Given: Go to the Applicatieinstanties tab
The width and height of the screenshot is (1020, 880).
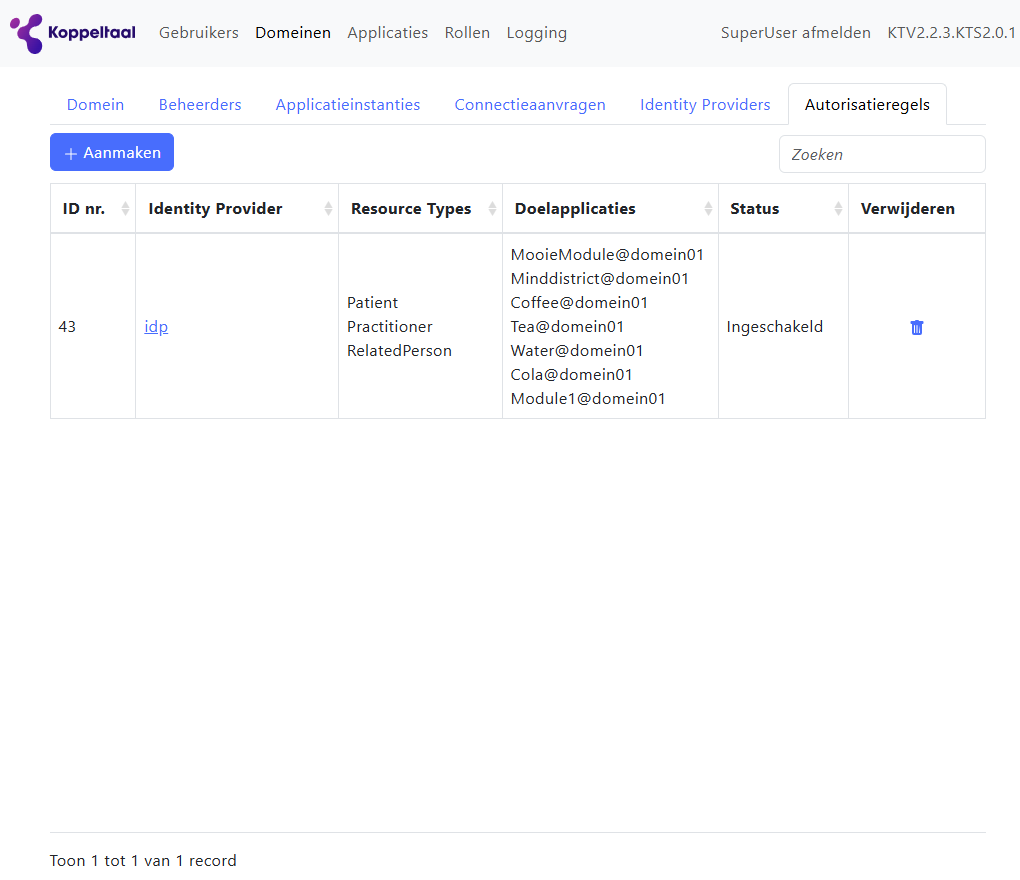Looking at the screenshot, I should tap(348, 105).
